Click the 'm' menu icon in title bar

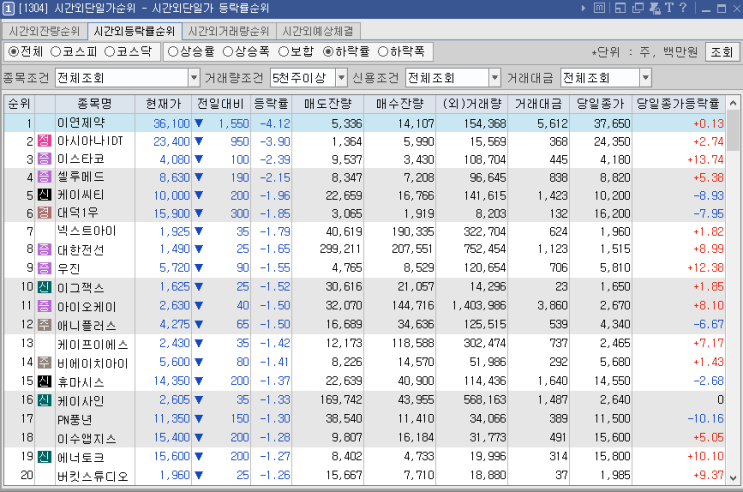click(599, 8)
